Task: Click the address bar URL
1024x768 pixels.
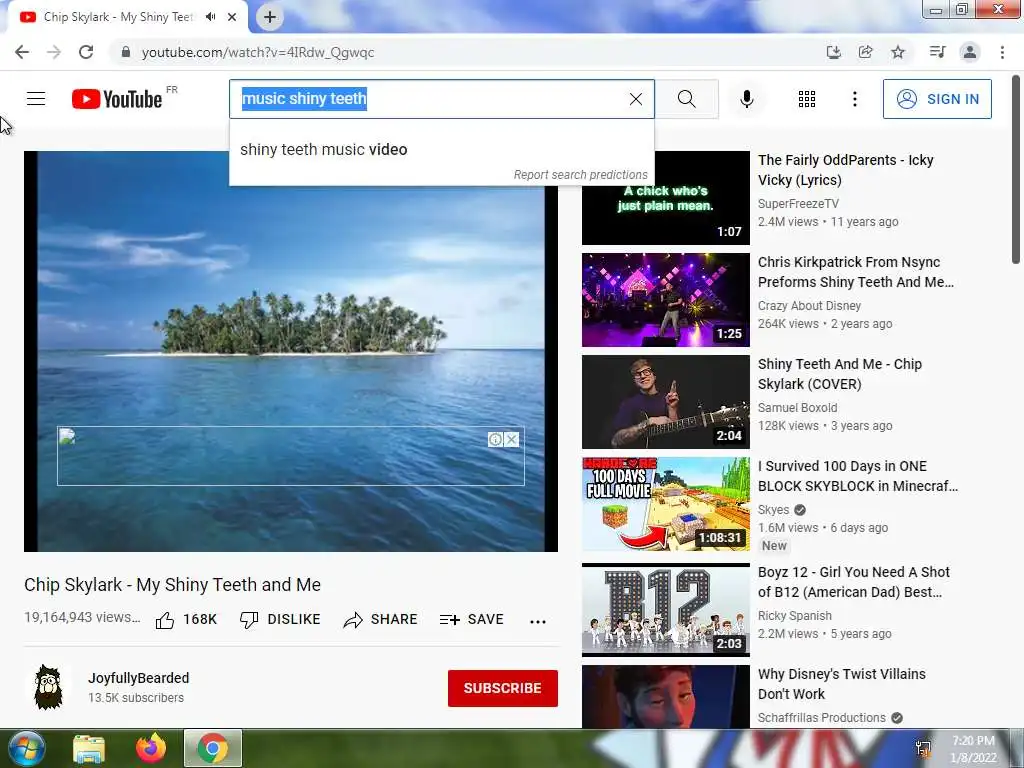Action: pyautogui.click(x=258, y=52)
